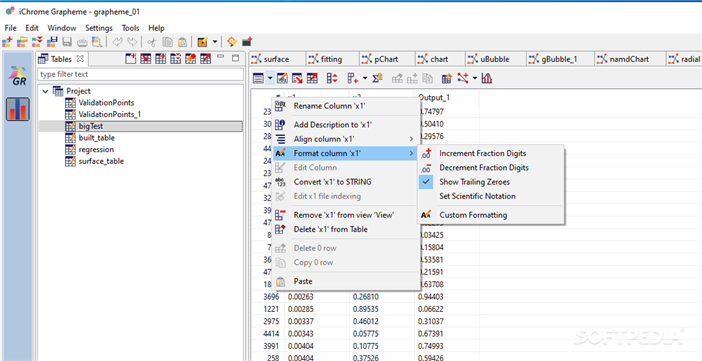
Task: Open dropdown arrow next to yellow edit icon
Action: pos(214,42)
